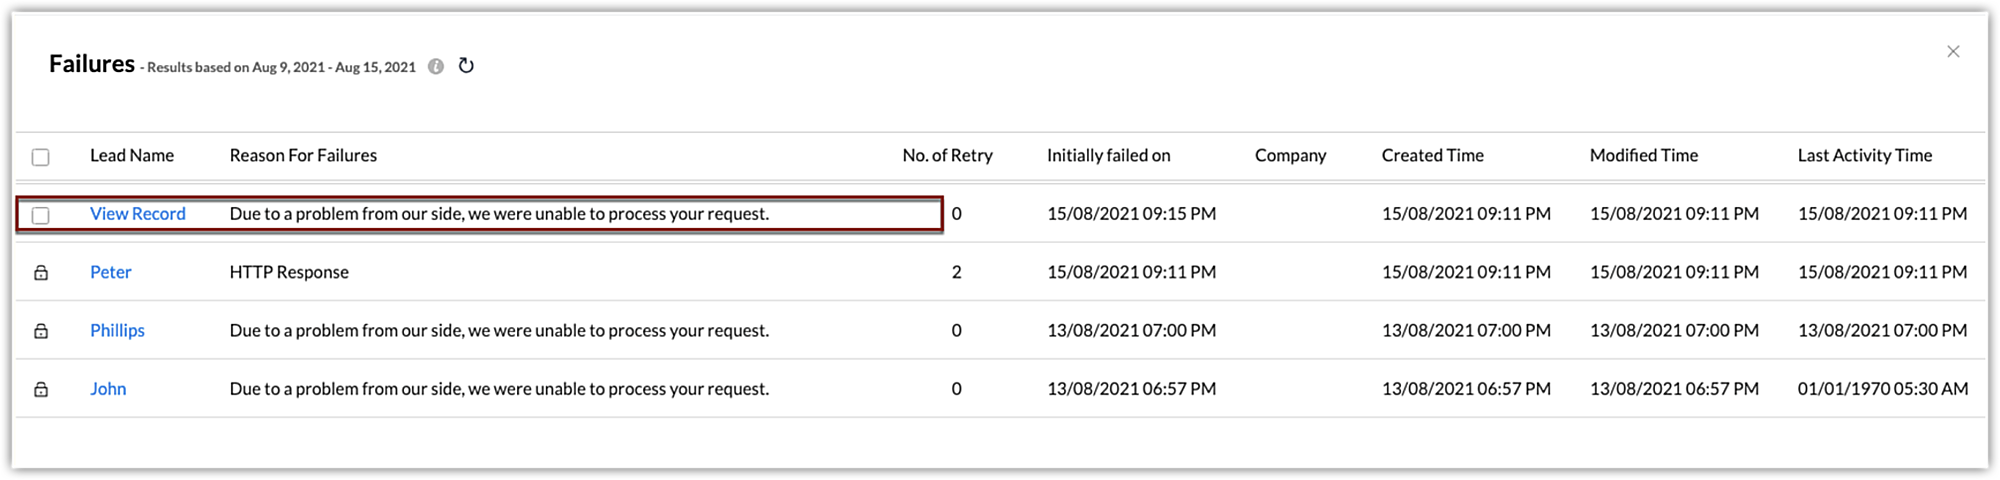Click the lock icon in John row

click(41, 389)
